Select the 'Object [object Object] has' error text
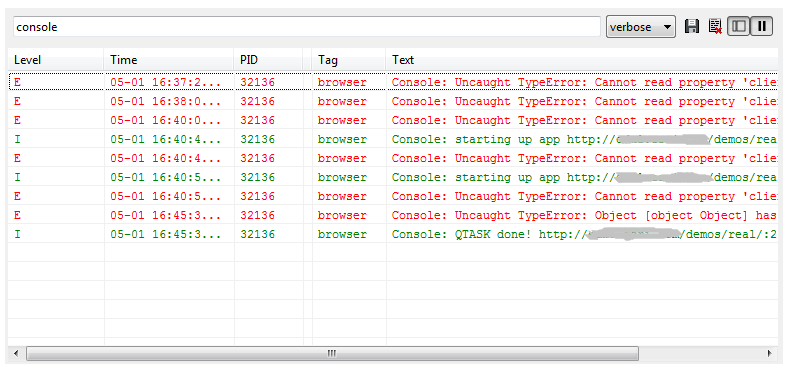 584,215
